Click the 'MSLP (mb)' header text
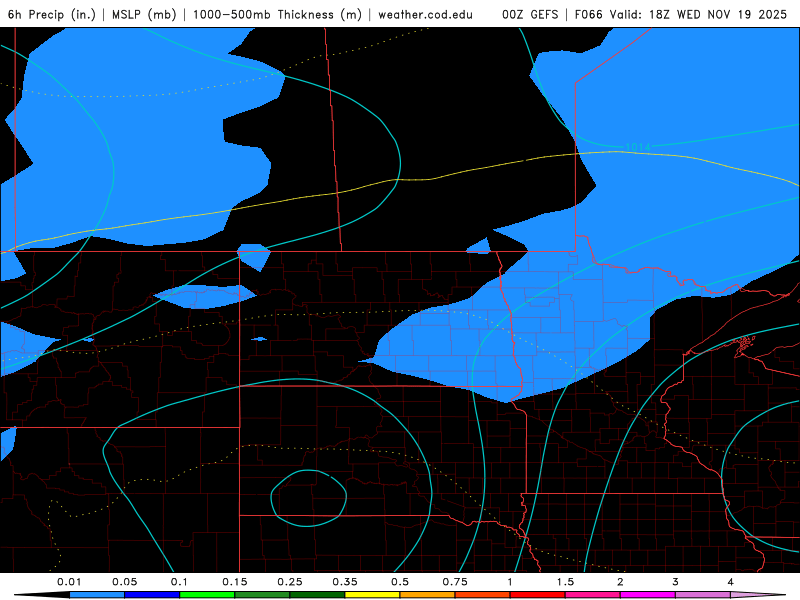This screenshot has height=600, width=800. click(144, 14)
